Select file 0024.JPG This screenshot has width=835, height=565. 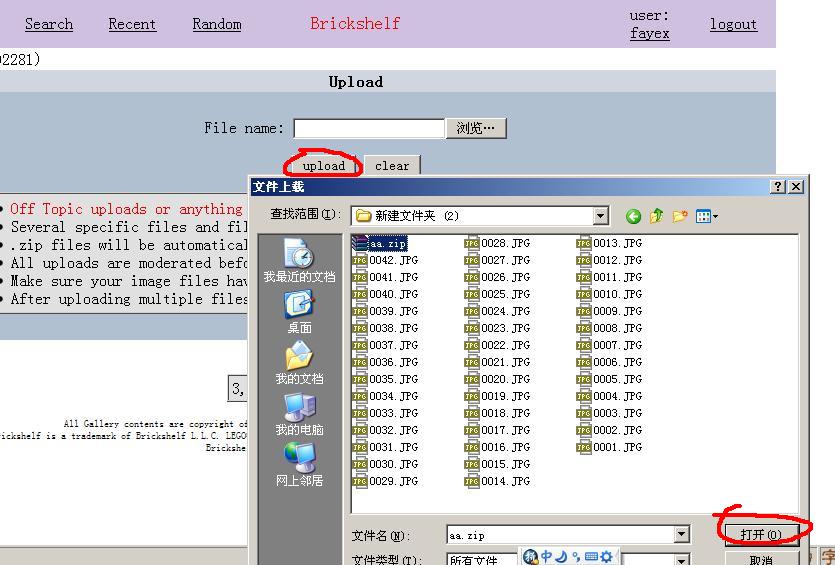click(x=497, y=312)
